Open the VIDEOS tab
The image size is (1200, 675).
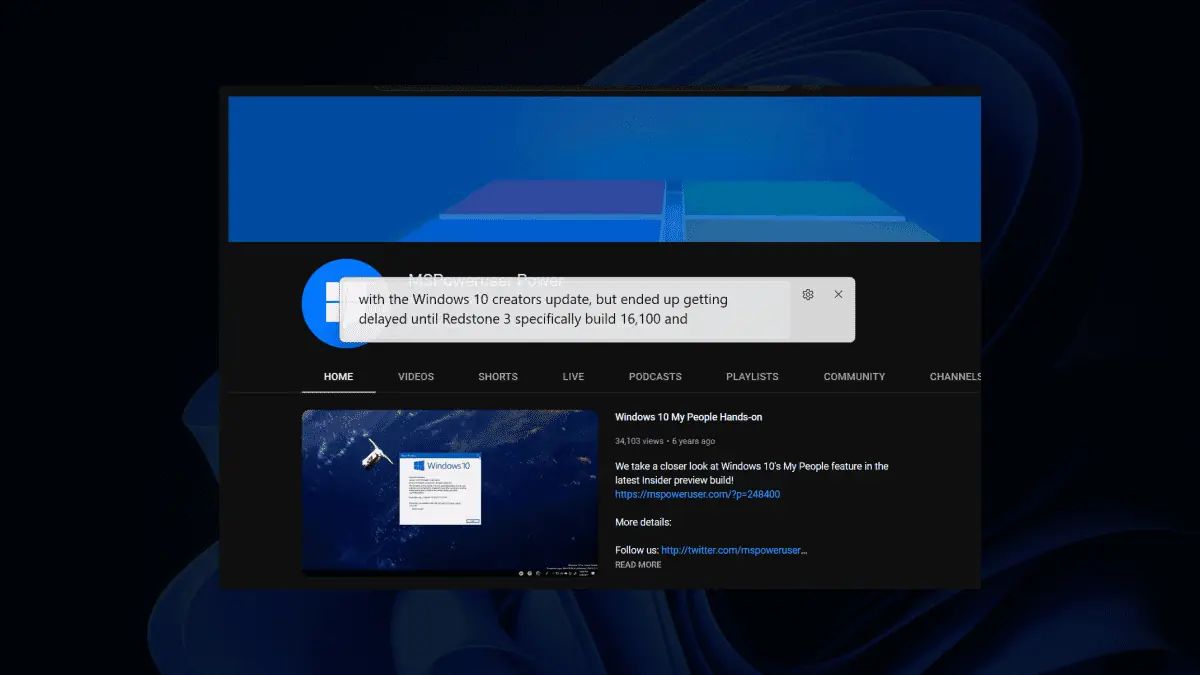coord(416,377)
